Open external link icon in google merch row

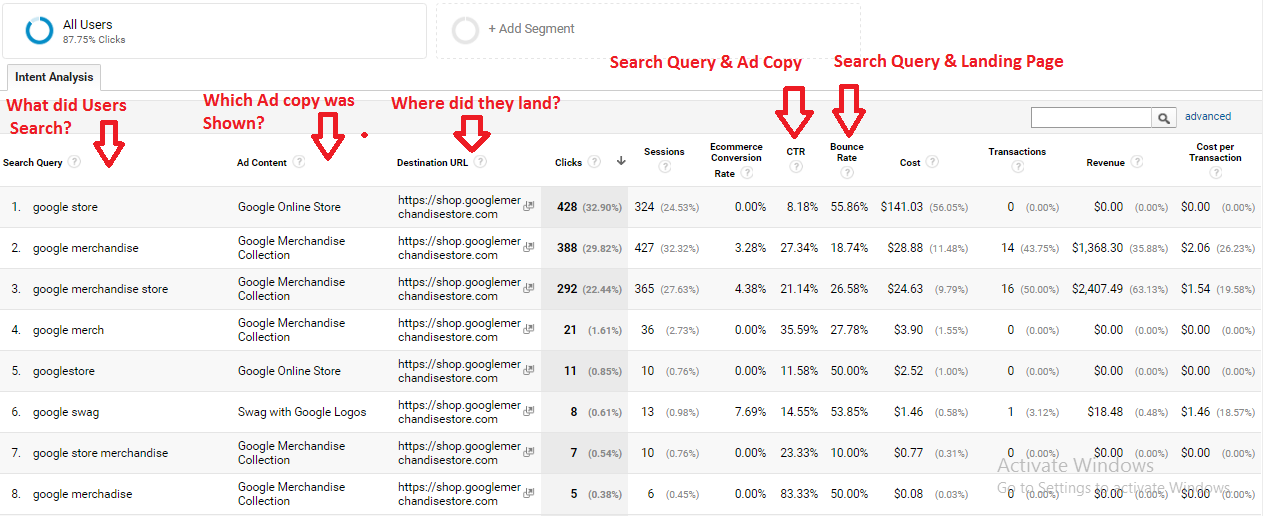click(529, 329)
